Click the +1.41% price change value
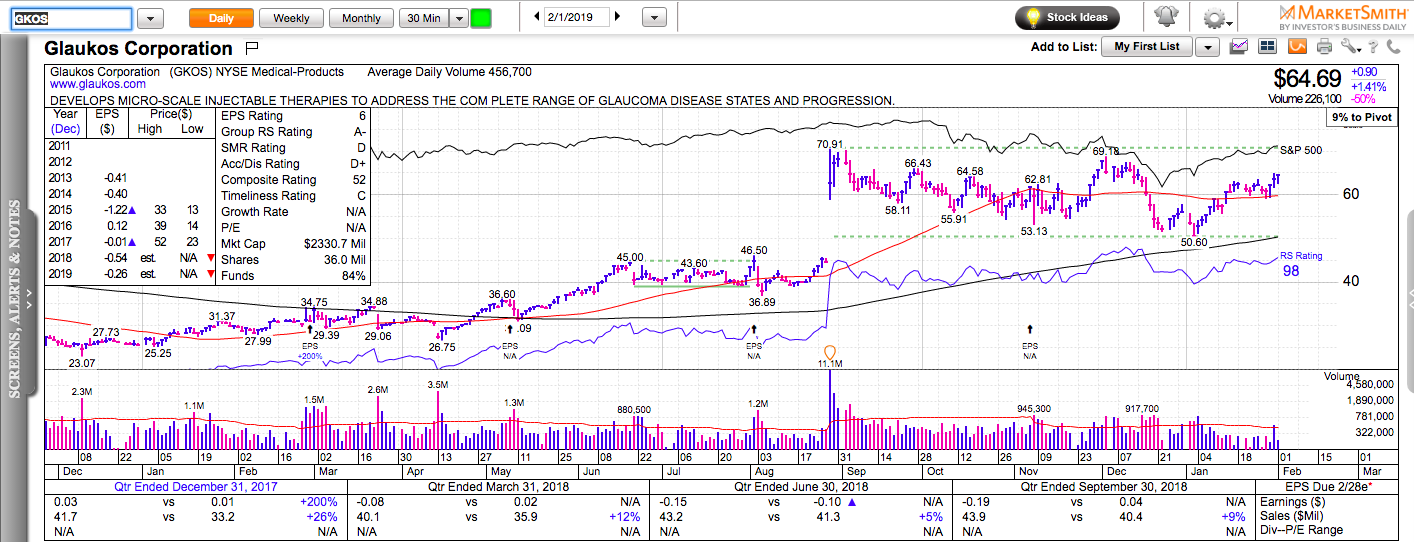Viewport: 1414px width, 542px height. point(1368,86)
